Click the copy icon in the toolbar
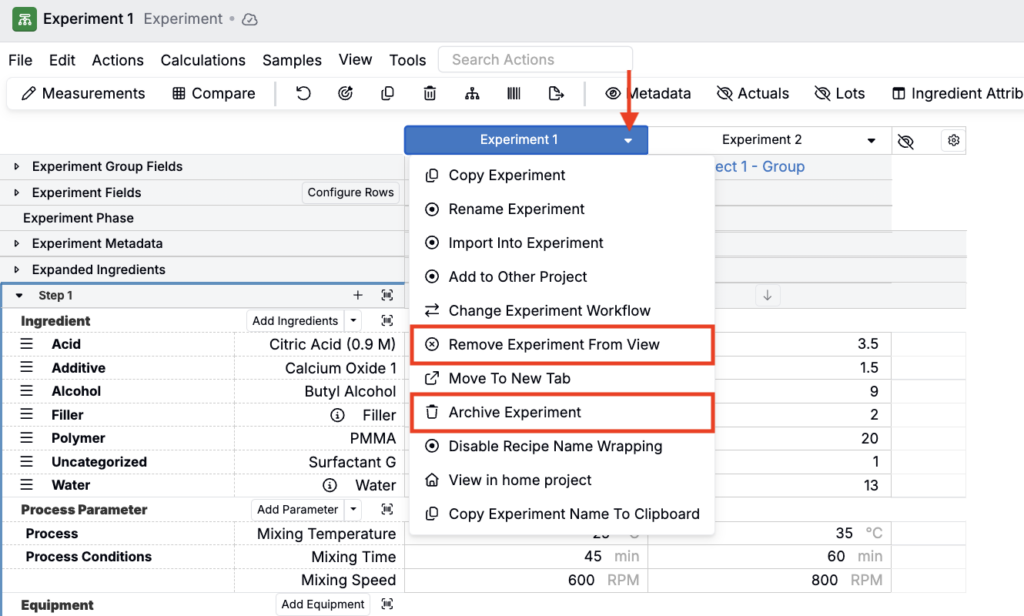The width and height of the screenshot is (1024, 616). pyautogui.click(x=388, y=94)
